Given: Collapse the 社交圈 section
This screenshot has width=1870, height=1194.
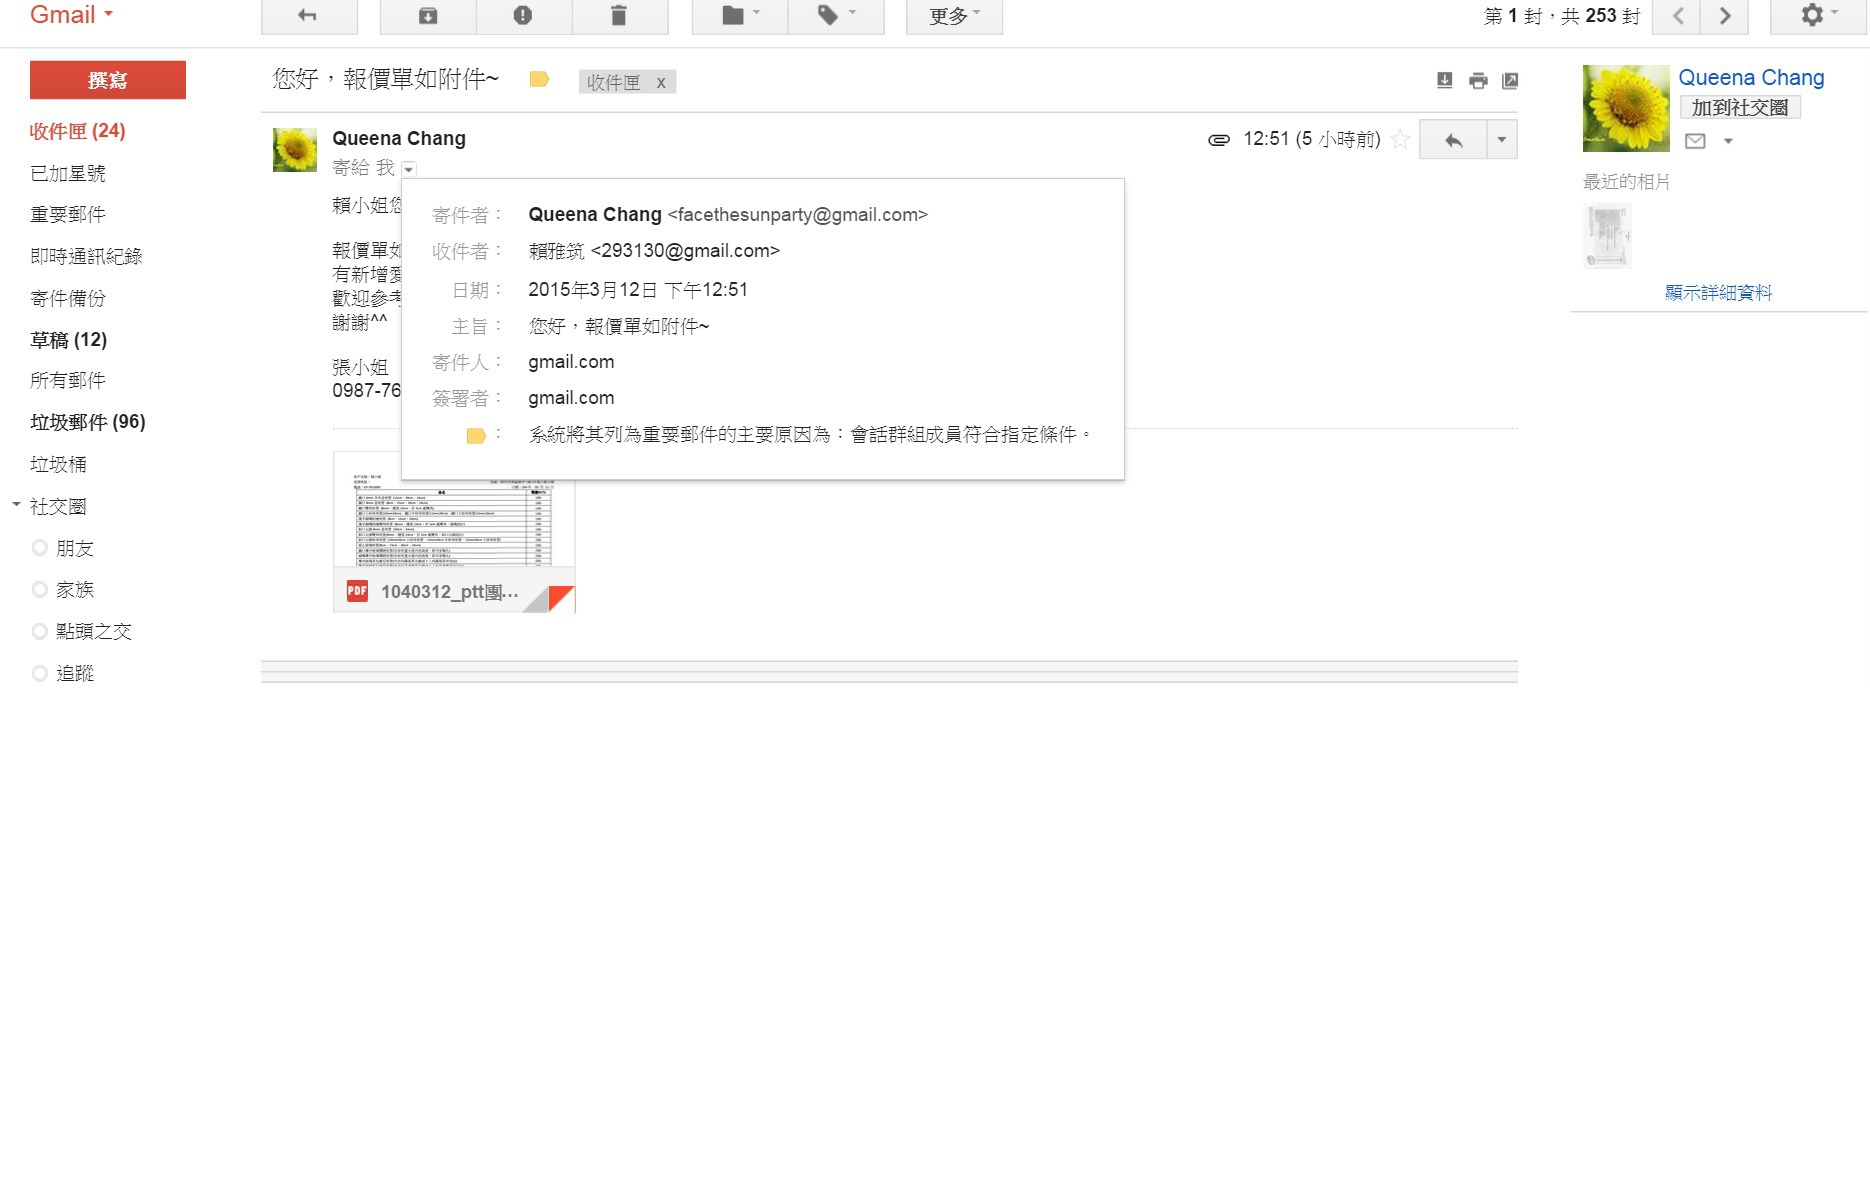Looking at the screenshot, I should click(x=16, y=505).
